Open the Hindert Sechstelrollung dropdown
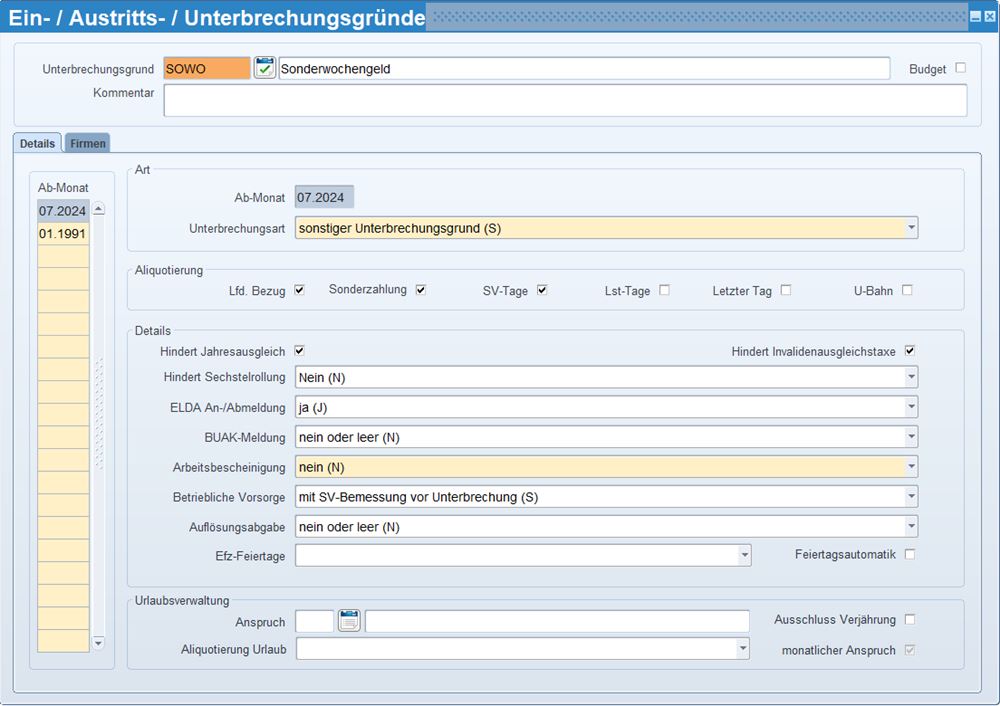 click(x=911, y=377)
